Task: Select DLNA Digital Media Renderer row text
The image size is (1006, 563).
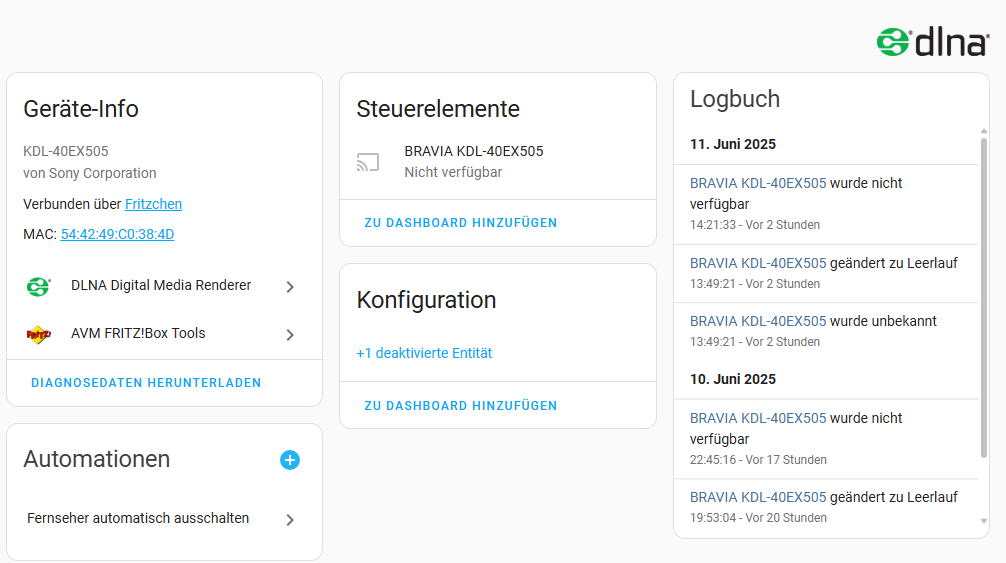Action: pos(161,285)
